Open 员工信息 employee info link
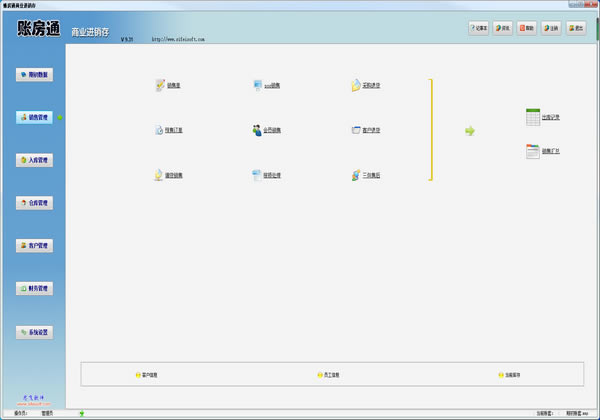Image resolution: width=600 pixels, height=420 pixels. click(x=329, y=375)
